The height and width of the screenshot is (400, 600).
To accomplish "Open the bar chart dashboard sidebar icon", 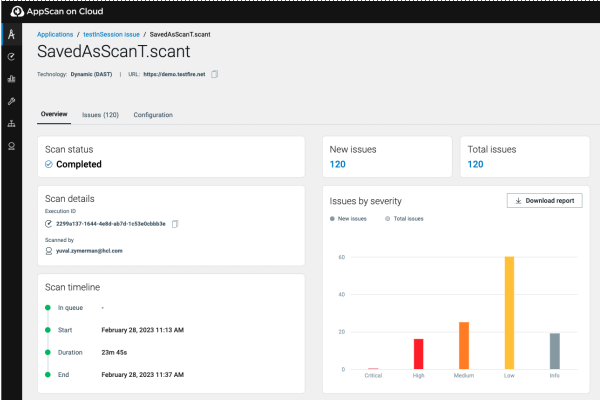I will [11, 79].
